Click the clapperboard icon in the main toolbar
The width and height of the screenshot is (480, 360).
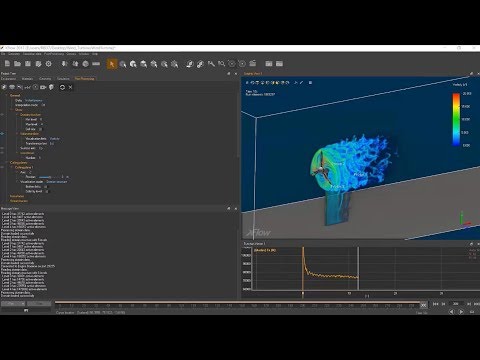click(253, 63)
